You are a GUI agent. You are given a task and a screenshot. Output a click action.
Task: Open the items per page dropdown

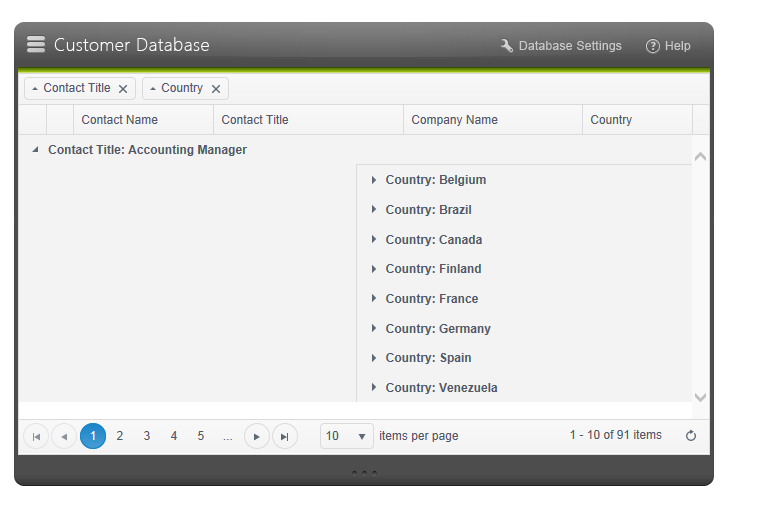[x=361, y=436]
